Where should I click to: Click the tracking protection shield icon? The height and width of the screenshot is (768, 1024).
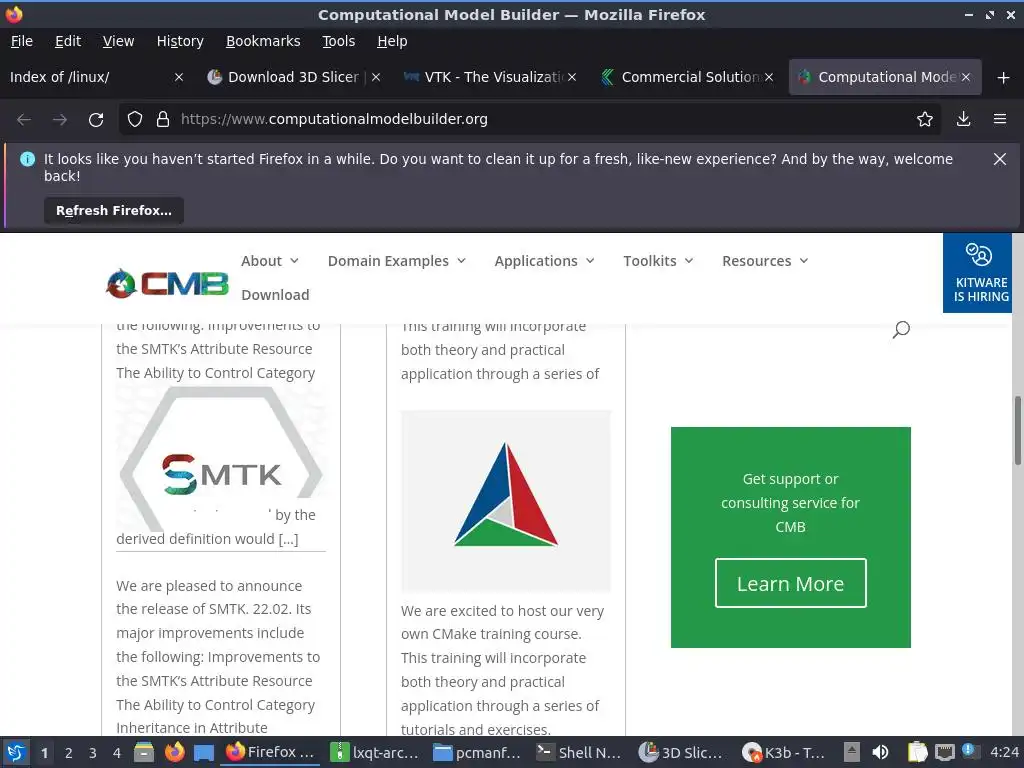click(x=135, y=120)
